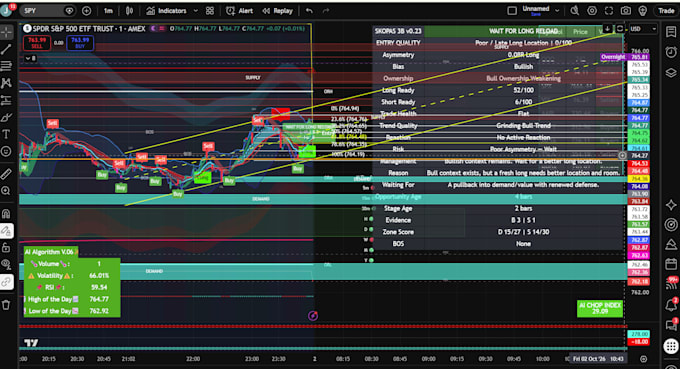Screen dimensions: 680x369
Task: Open the quick search tool
Action: (x=575, y=10)
